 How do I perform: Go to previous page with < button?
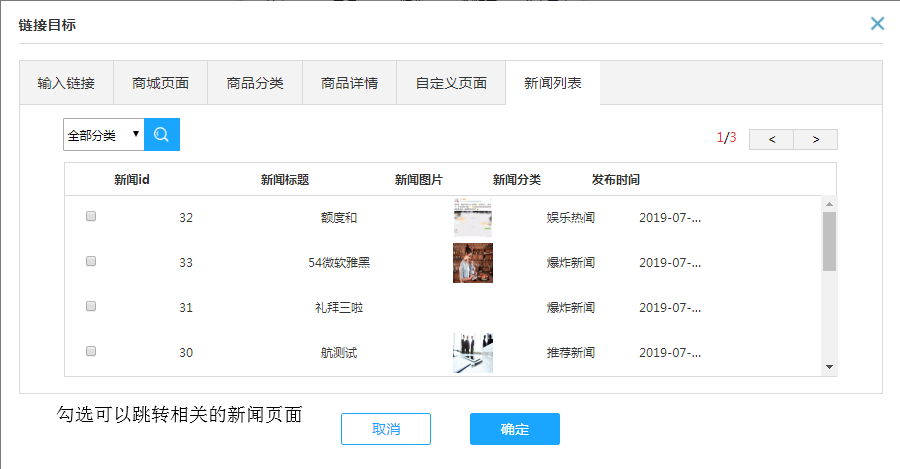point(771,139)
